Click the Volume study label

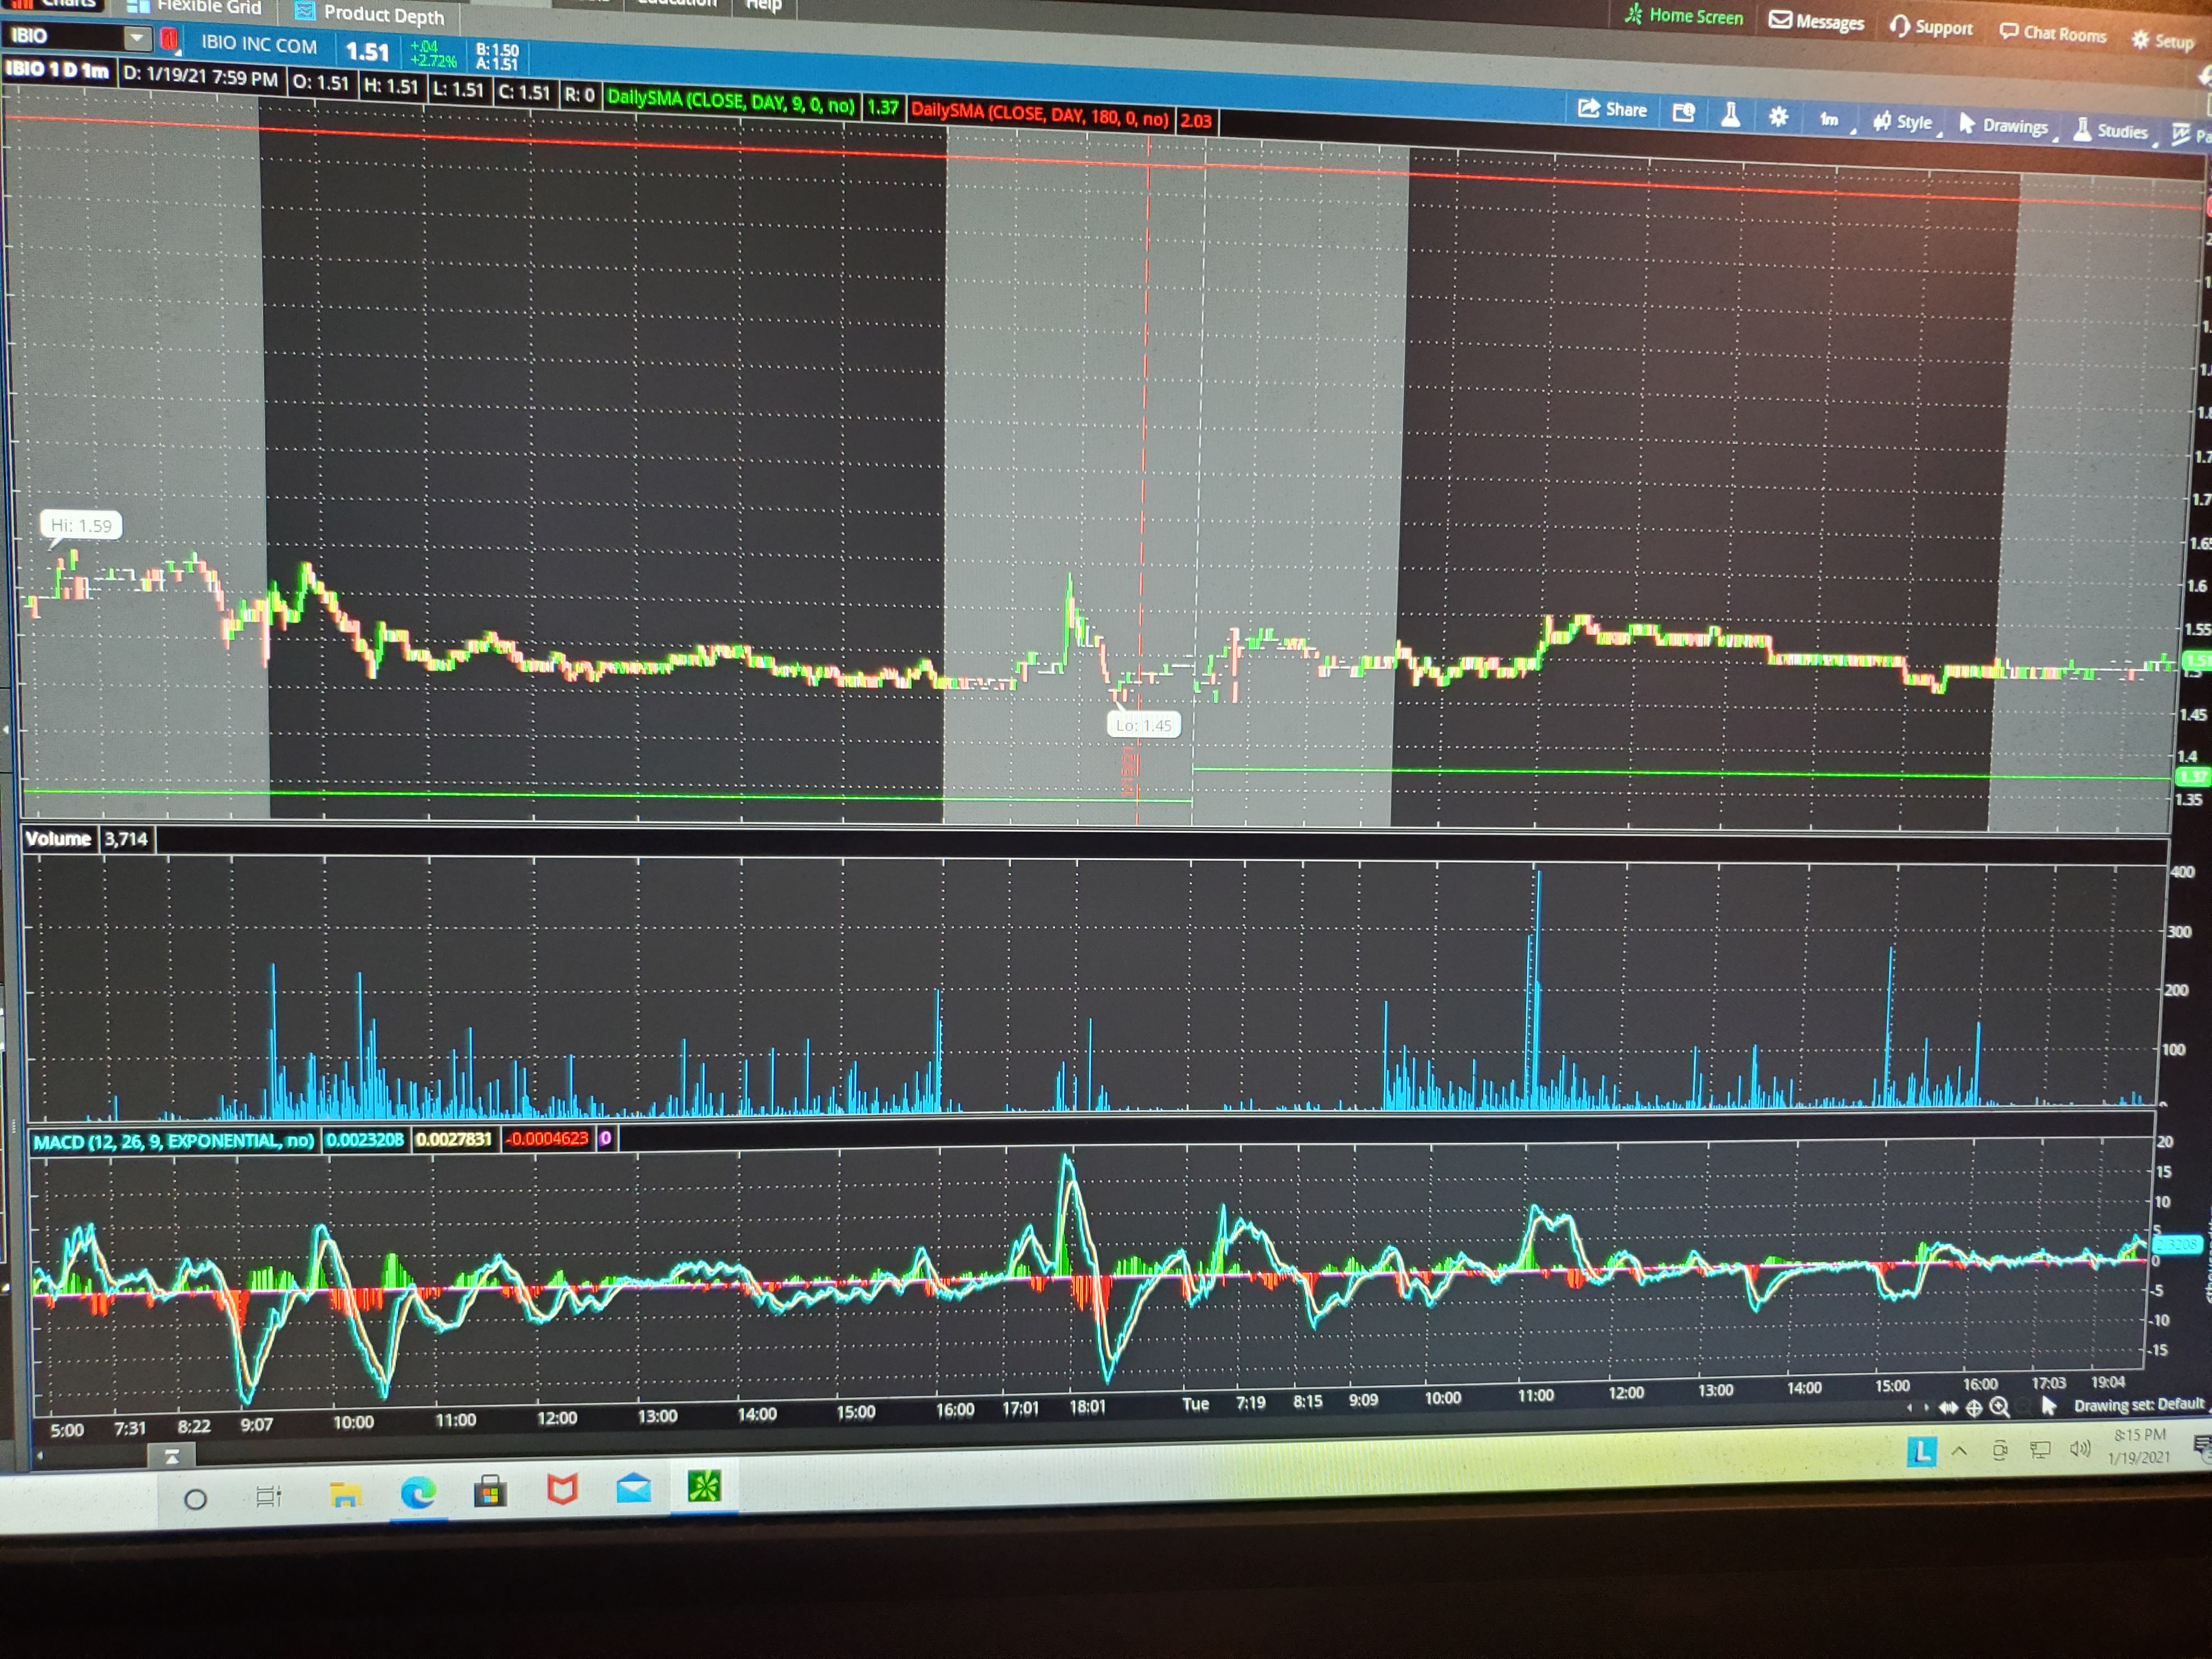coord(58,838)
